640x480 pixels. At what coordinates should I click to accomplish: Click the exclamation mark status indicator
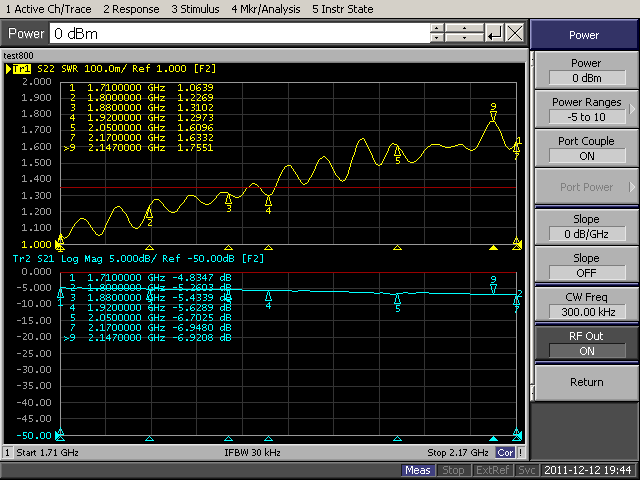(520, 453)
